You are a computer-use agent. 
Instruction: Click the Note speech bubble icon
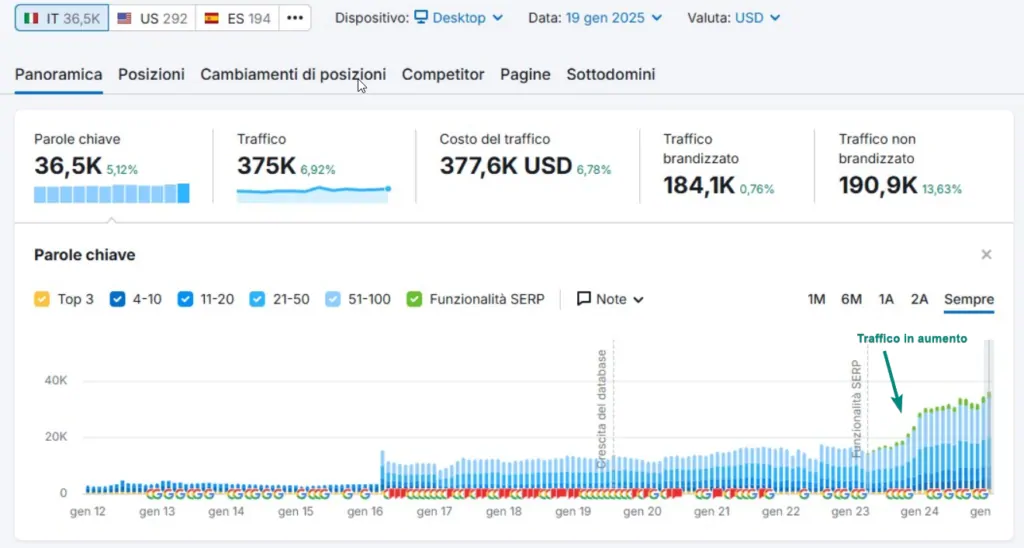click(584, 298)
